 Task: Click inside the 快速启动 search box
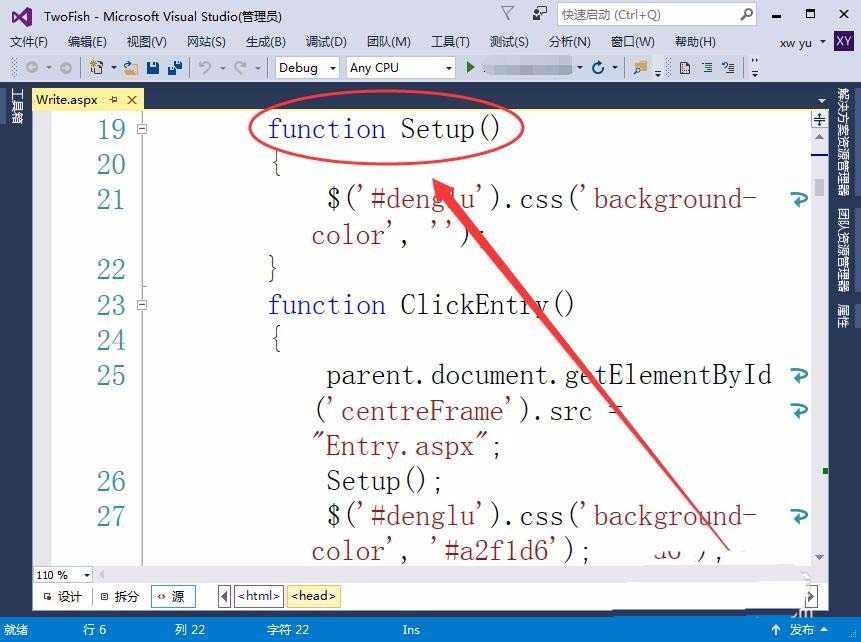[650, 15]
